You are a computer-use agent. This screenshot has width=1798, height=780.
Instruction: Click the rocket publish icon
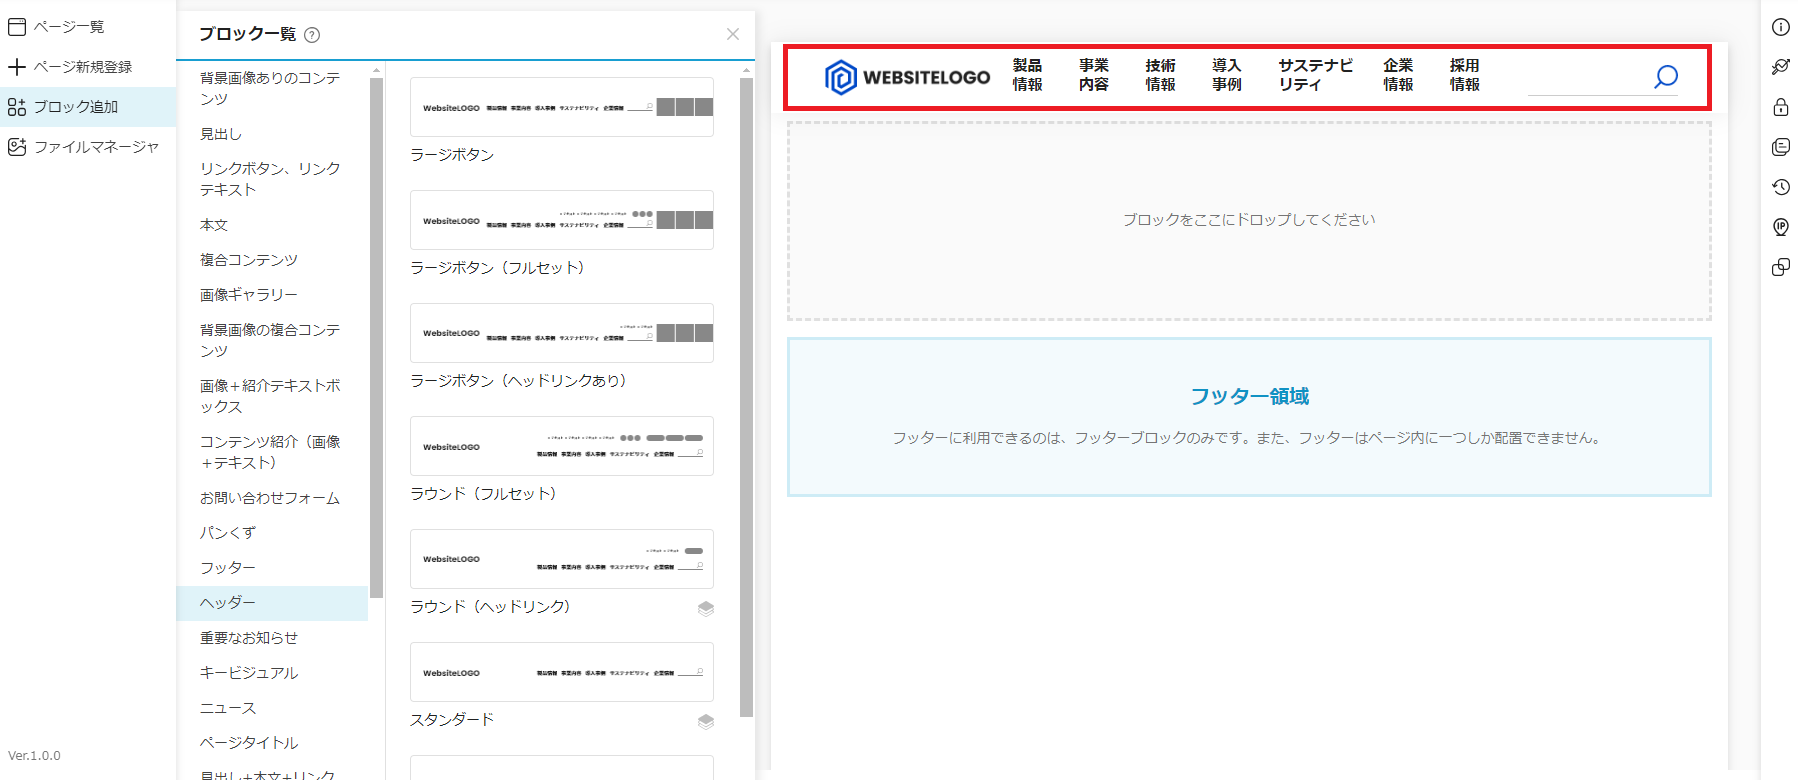tap(1781, 67)
